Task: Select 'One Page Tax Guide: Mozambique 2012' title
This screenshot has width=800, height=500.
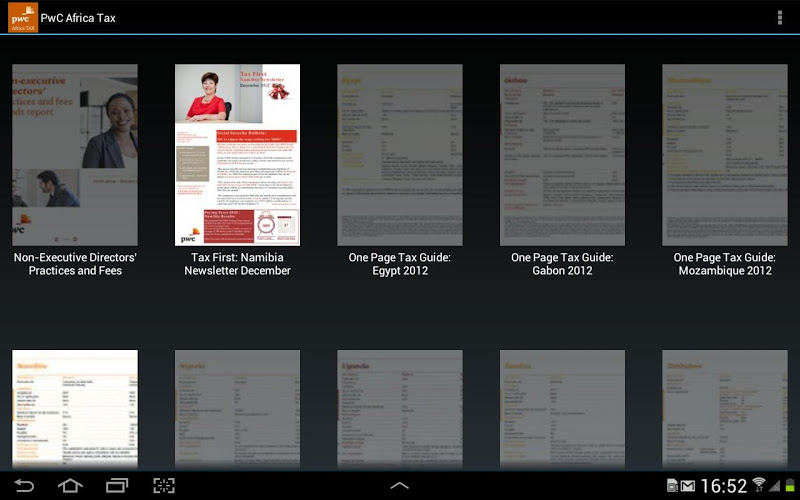Action: click(x=724, y=264)
